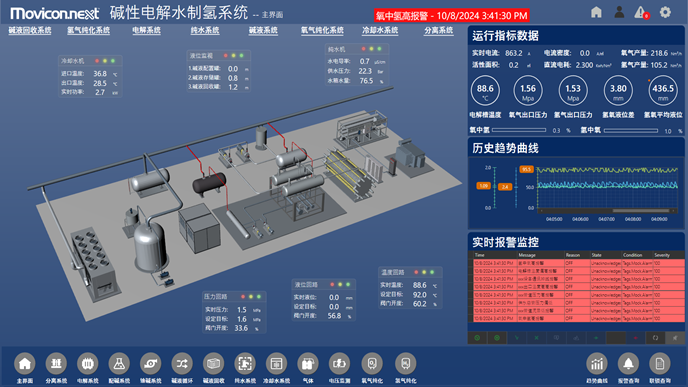Screen dimensions: 688x387
Task: Select the 95.5 orange trend value label
Action: pyautogui.click(x=526, y=169)
